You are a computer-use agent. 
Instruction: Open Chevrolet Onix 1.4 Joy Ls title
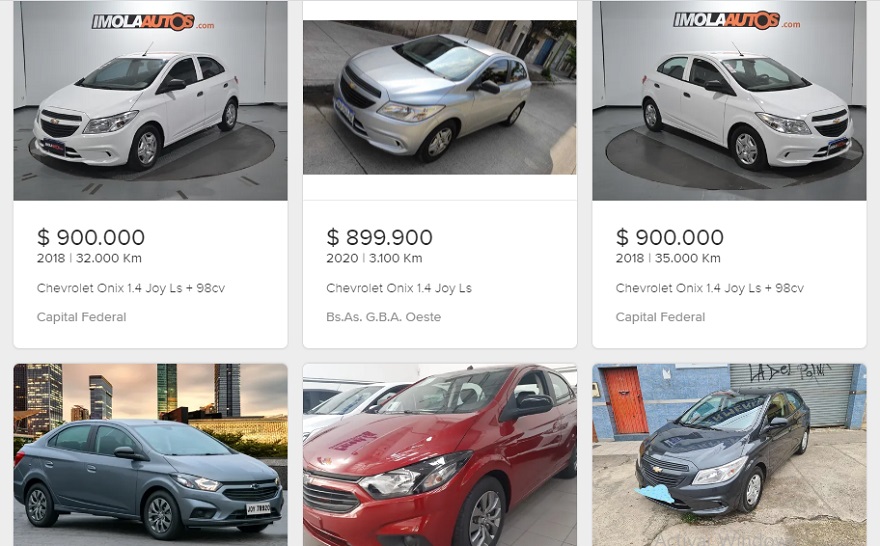click(x=399, y=288)
